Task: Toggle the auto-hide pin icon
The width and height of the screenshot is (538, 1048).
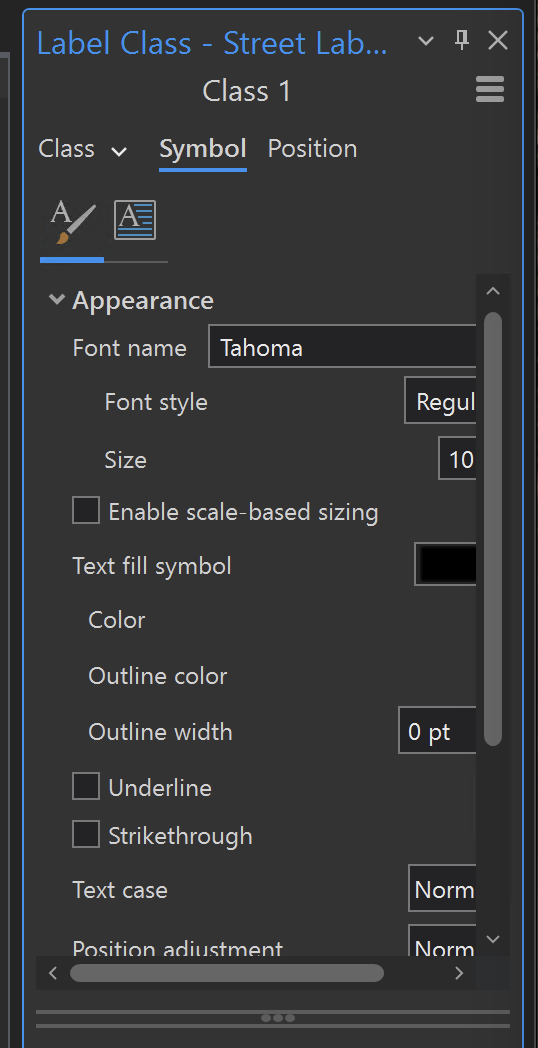Action: pyautogui.click(x=462, y=41)
